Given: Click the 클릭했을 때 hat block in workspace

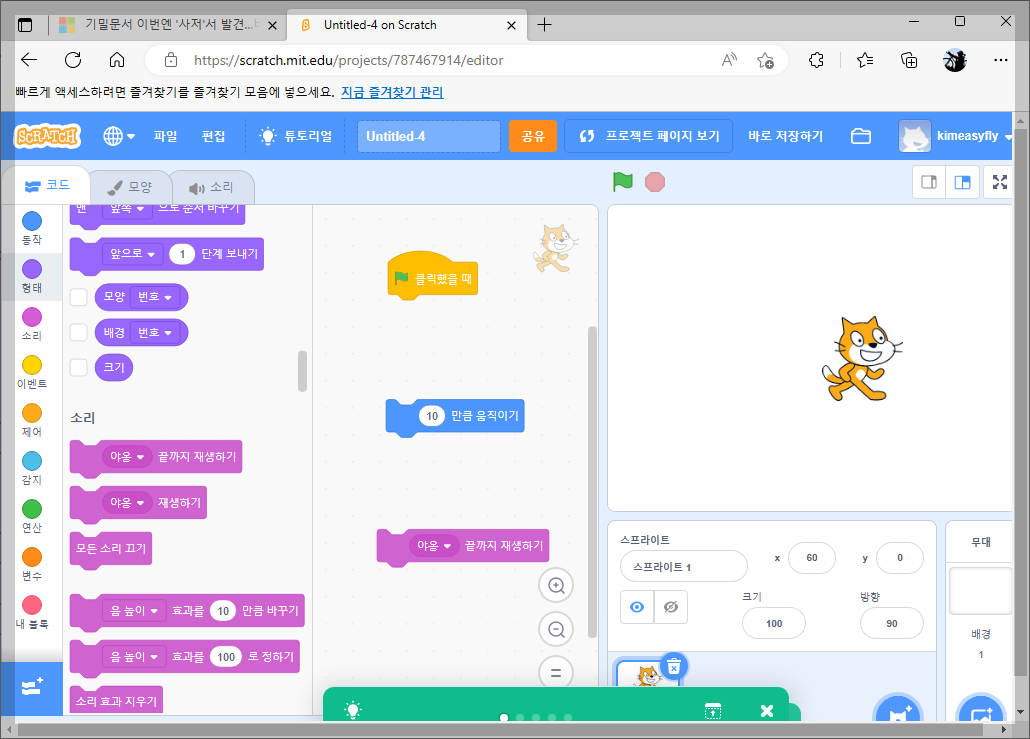Looking at the screenshot, I should (x=432, y=277).
